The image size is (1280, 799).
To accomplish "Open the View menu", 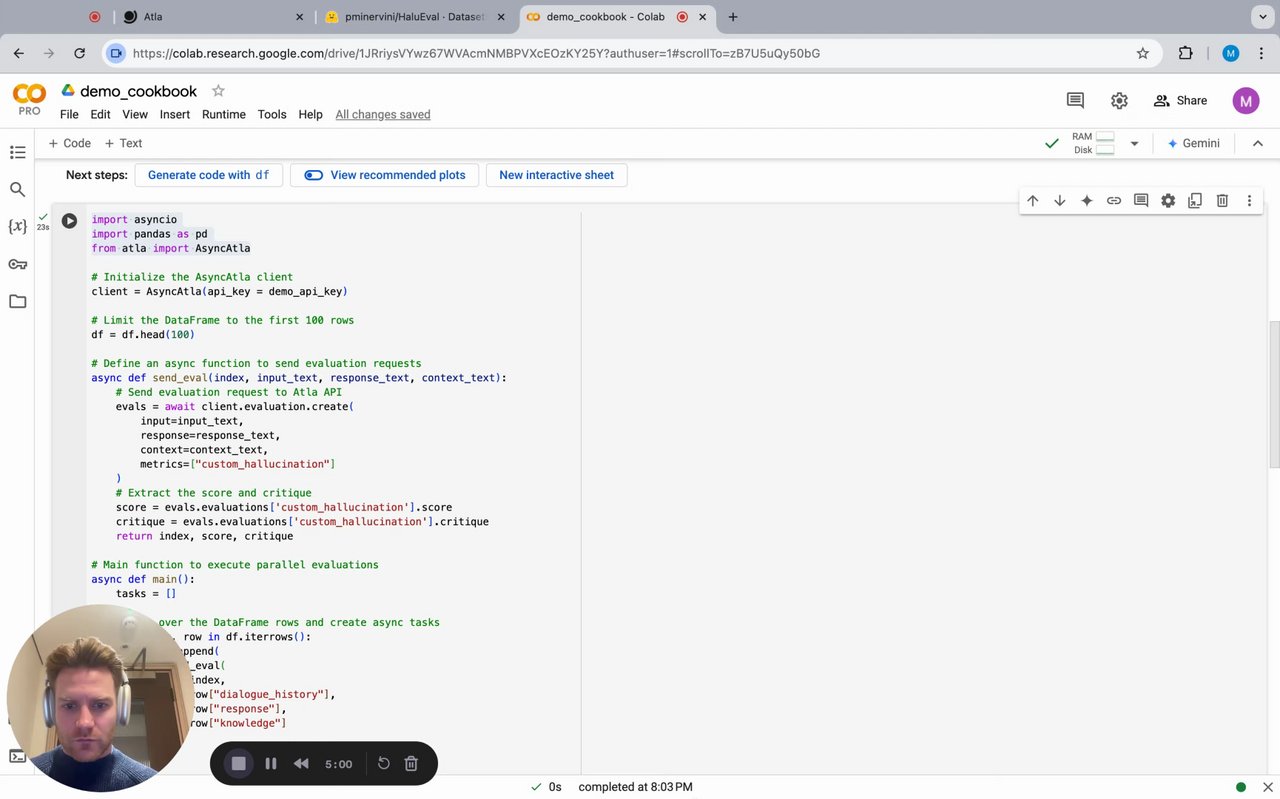I will [x=135, y=115].
